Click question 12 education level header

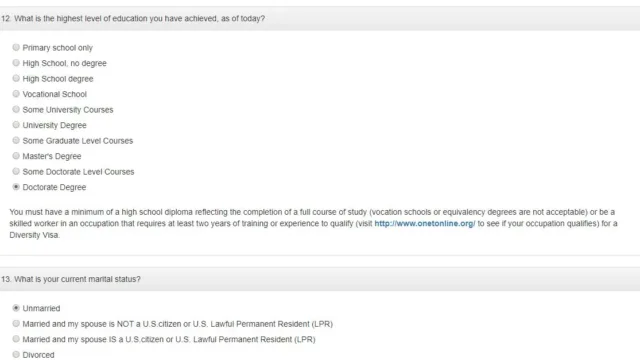coord(320,18)
